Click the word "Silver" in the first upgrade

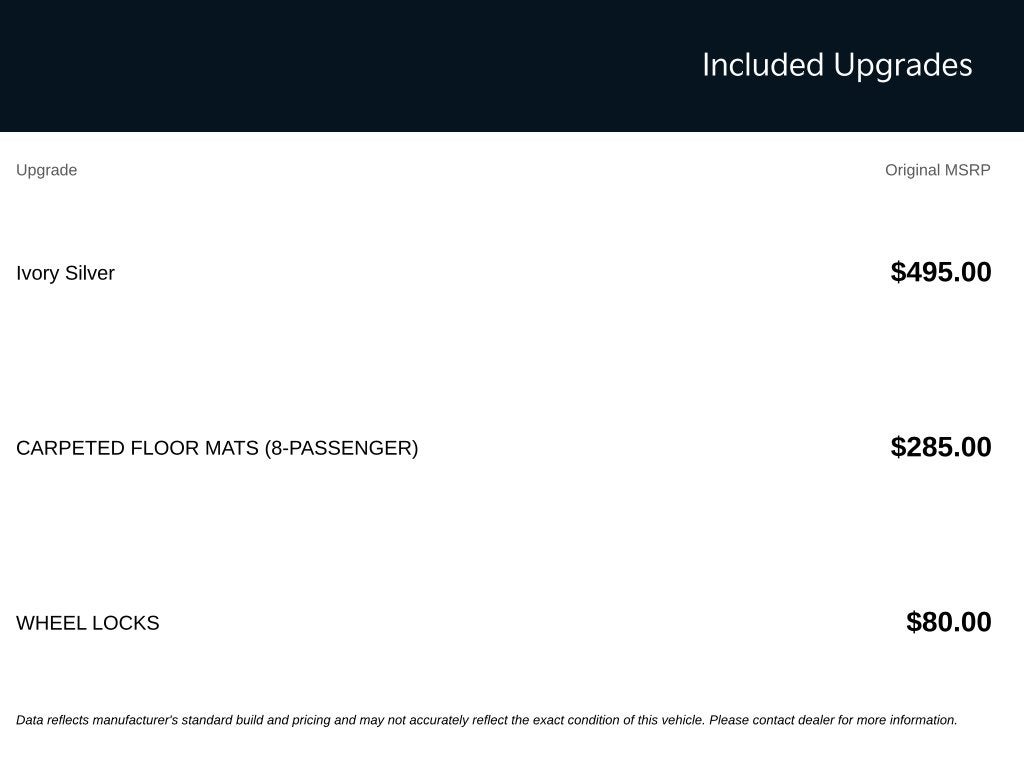coord(89,272)
